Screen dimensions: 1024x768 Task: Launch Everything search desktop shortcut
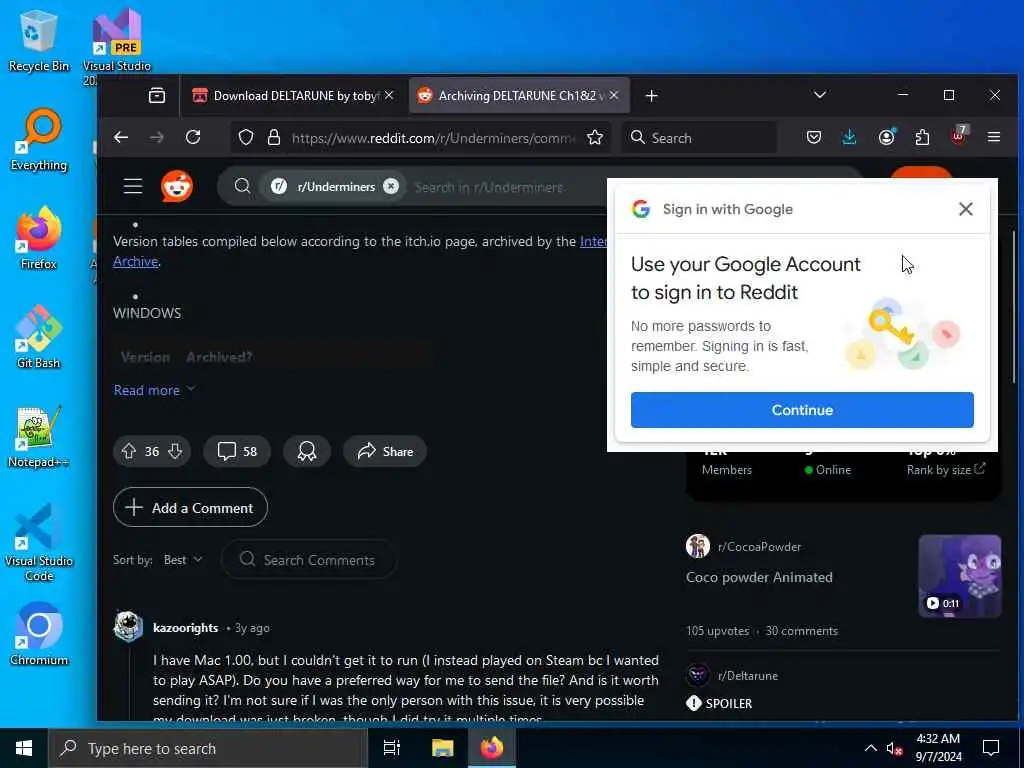pyautogui.click(x=39, y=139)
